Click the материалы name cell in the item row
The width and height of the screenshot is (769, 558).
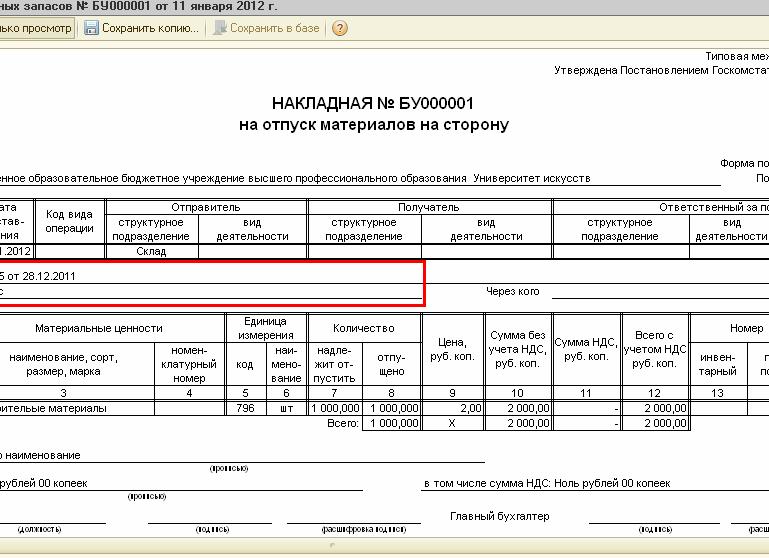pos(77,408)
